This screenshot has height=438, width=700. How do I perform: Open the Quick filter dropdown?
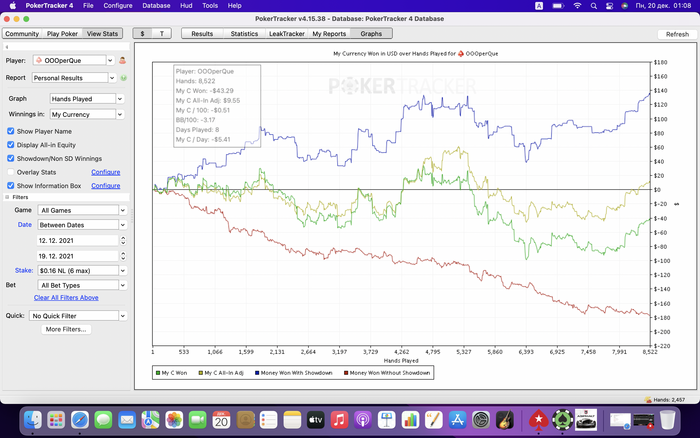78,316
